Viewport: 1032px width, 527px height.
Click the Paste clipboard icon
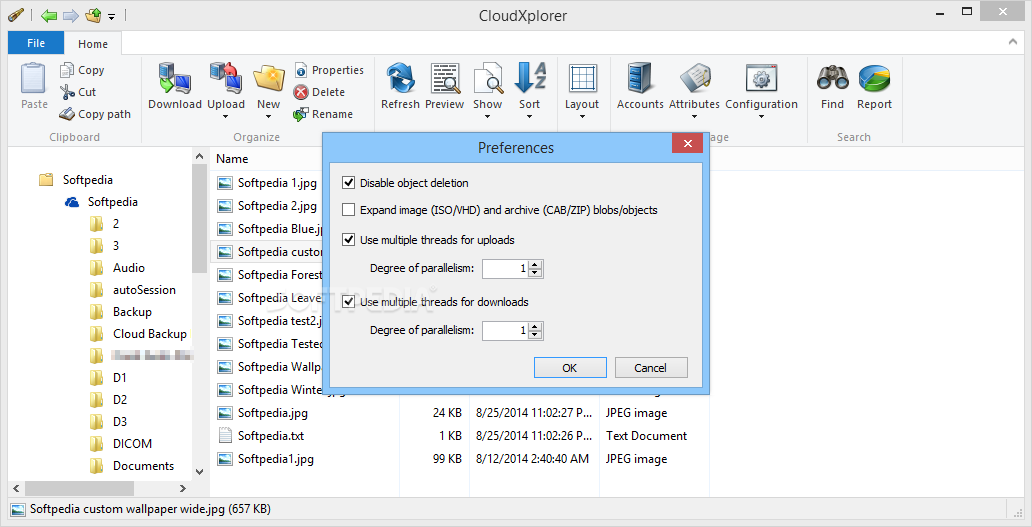[34, 78]
